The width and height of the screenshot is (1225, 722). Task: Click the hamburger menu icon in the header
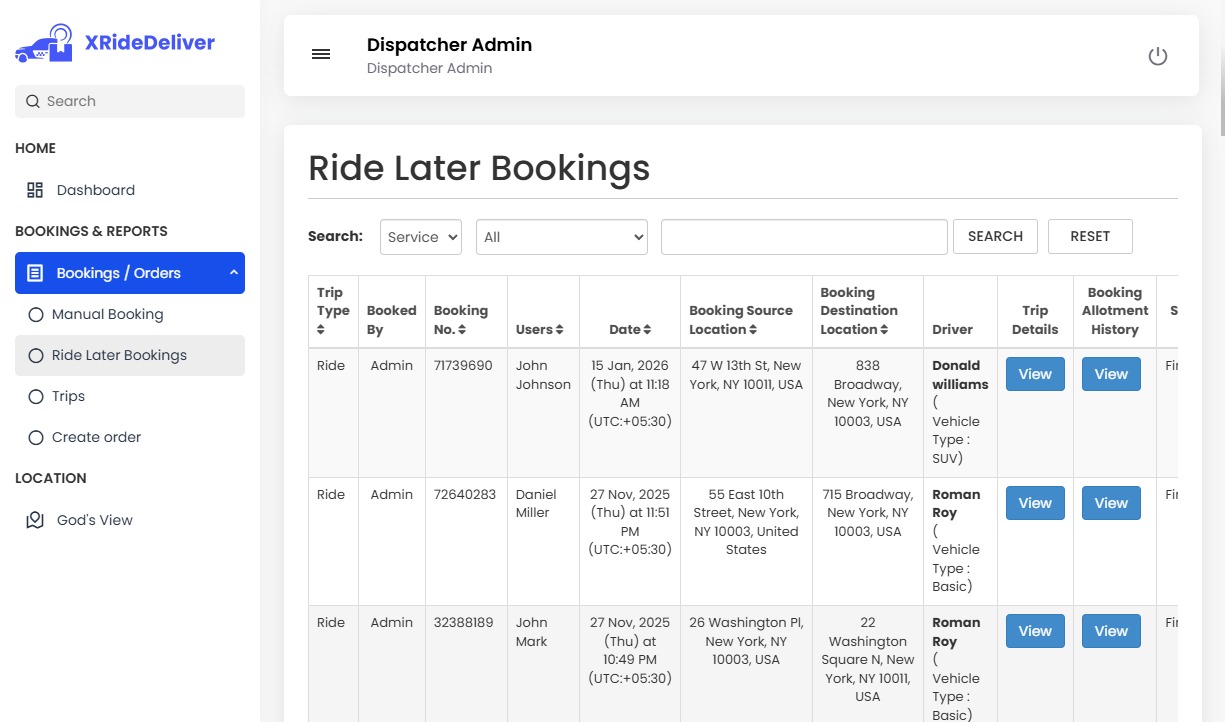[321, 54]
